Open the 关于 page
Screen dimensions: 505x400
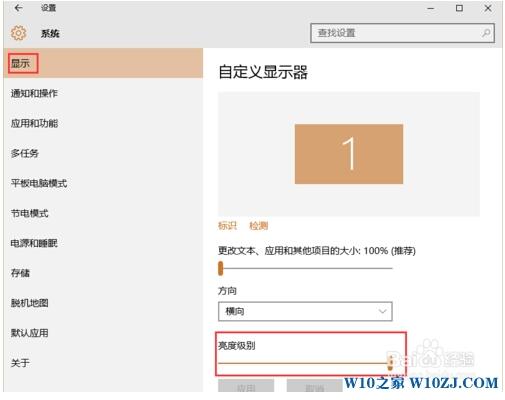point(20,363)
